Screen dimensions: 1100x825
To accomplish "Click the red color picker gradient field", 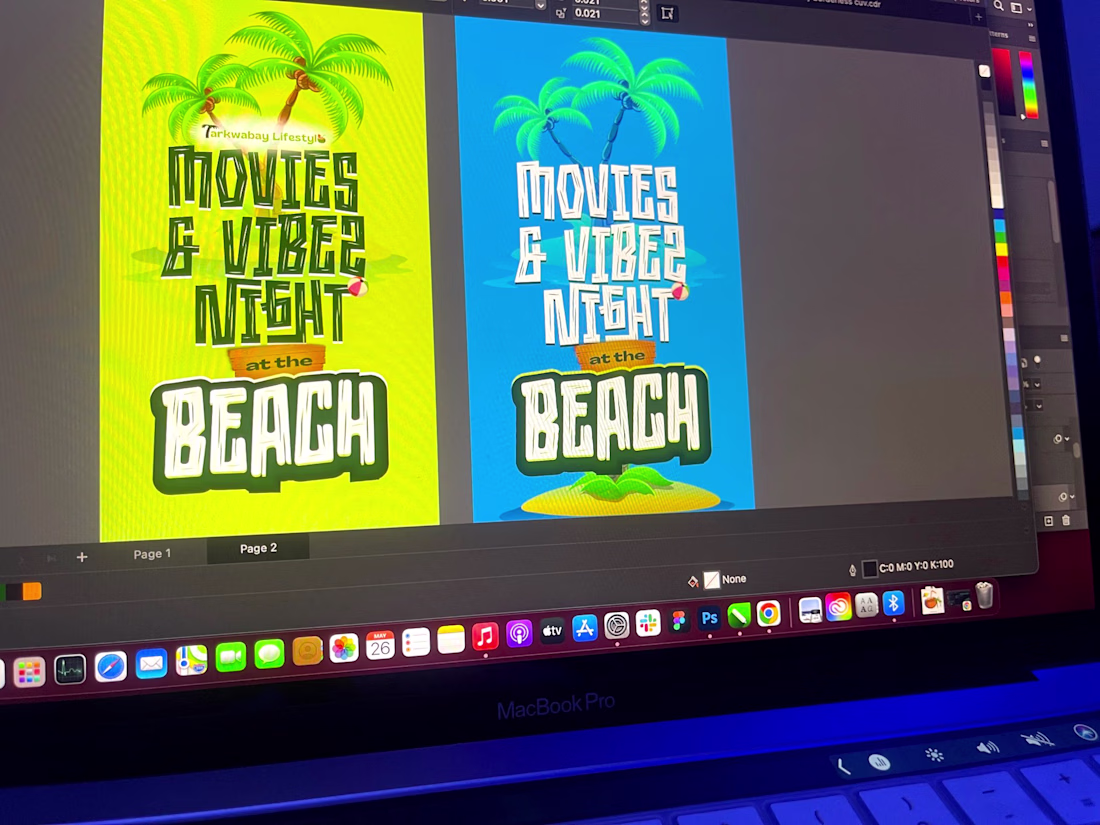I will click(1004, 81).
